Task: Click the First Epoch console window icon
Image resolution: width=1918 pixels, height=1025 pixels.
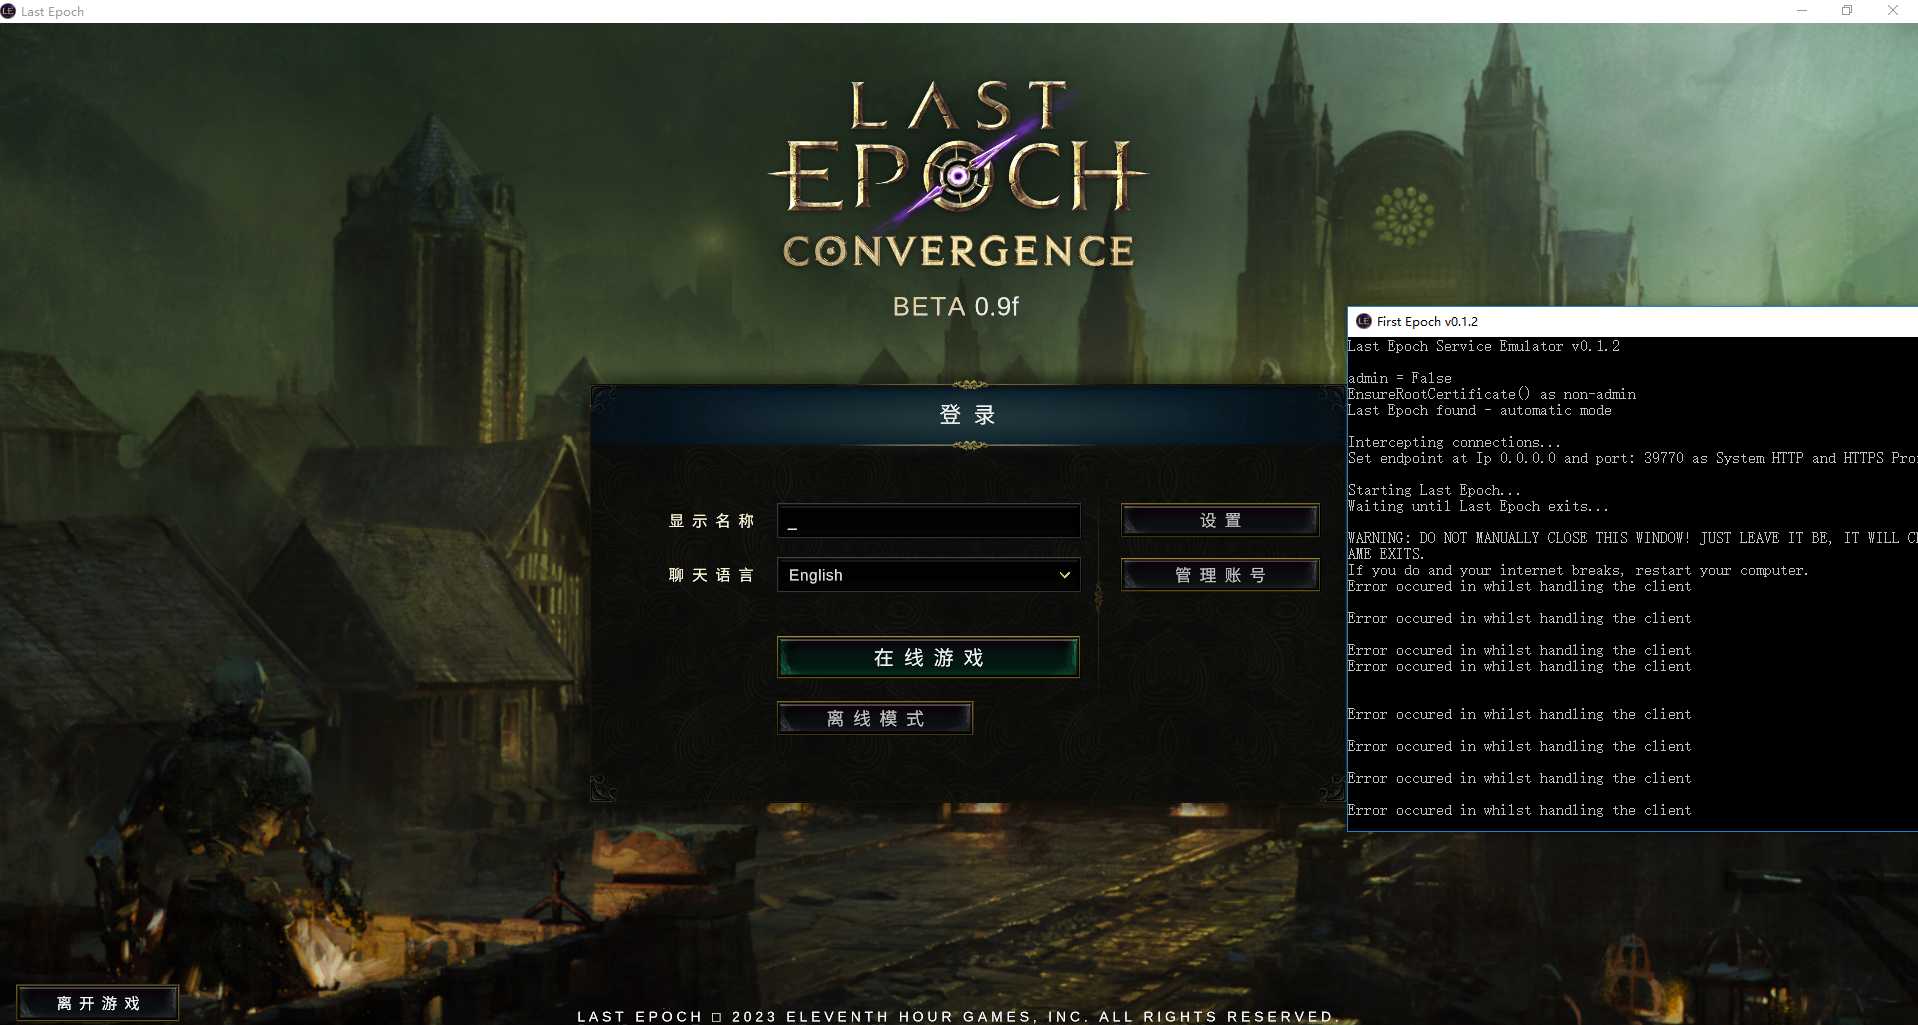Action: (1363, 321)
